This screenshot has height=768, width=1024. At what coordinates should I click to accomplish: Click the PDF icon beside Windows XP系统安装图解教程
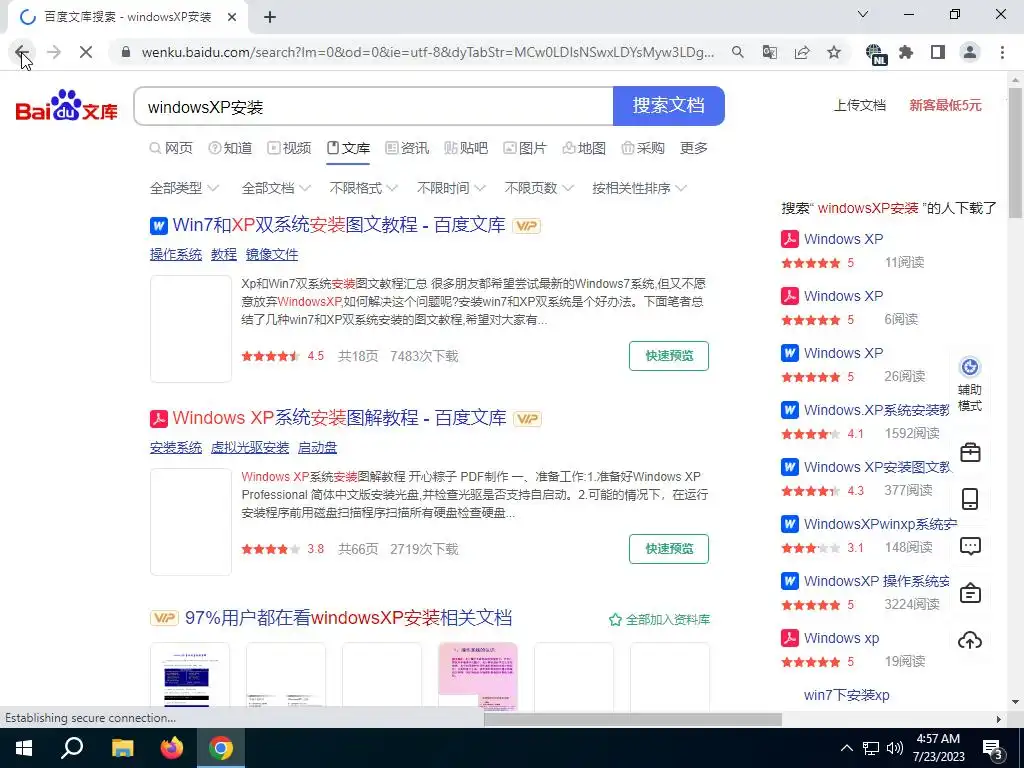click(159, 419)
